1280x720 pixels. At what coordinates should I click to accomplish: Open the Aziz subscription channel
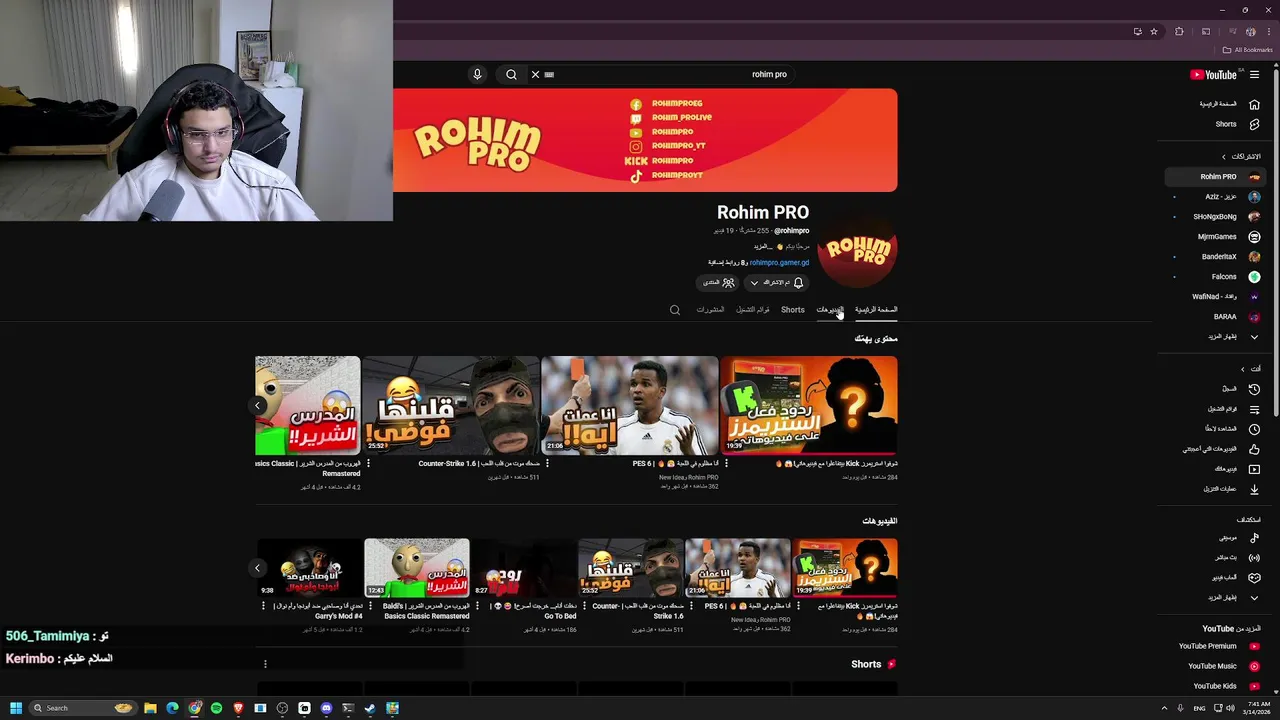pos(1214,196)
